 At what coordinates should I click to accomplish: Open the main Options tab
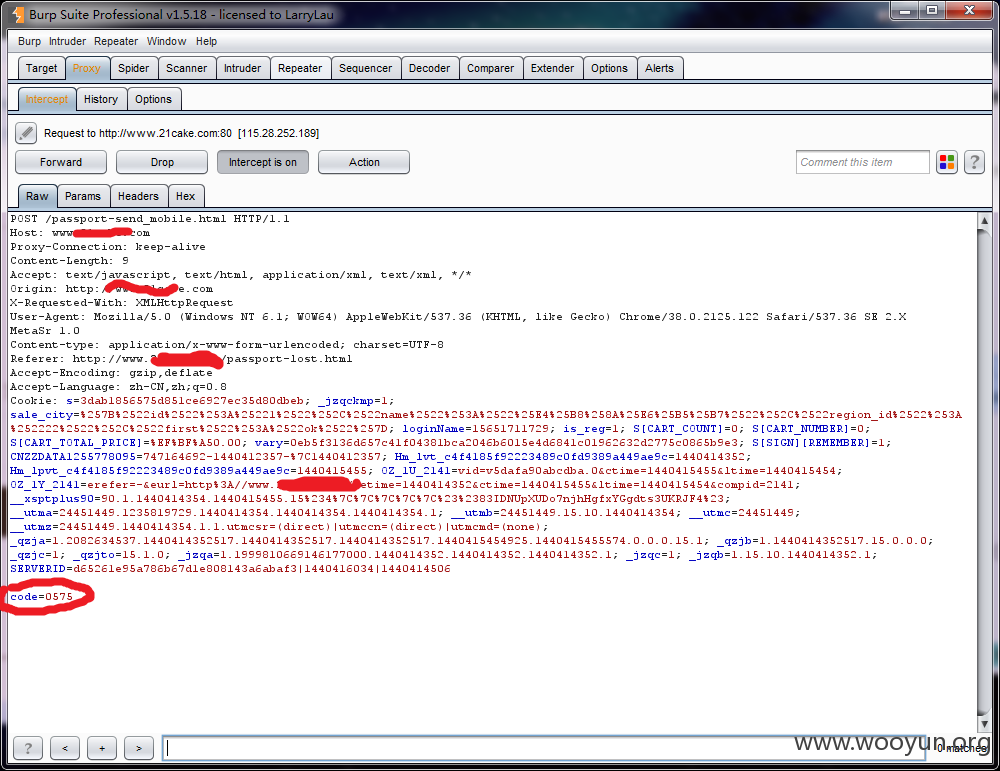point(609,68)
